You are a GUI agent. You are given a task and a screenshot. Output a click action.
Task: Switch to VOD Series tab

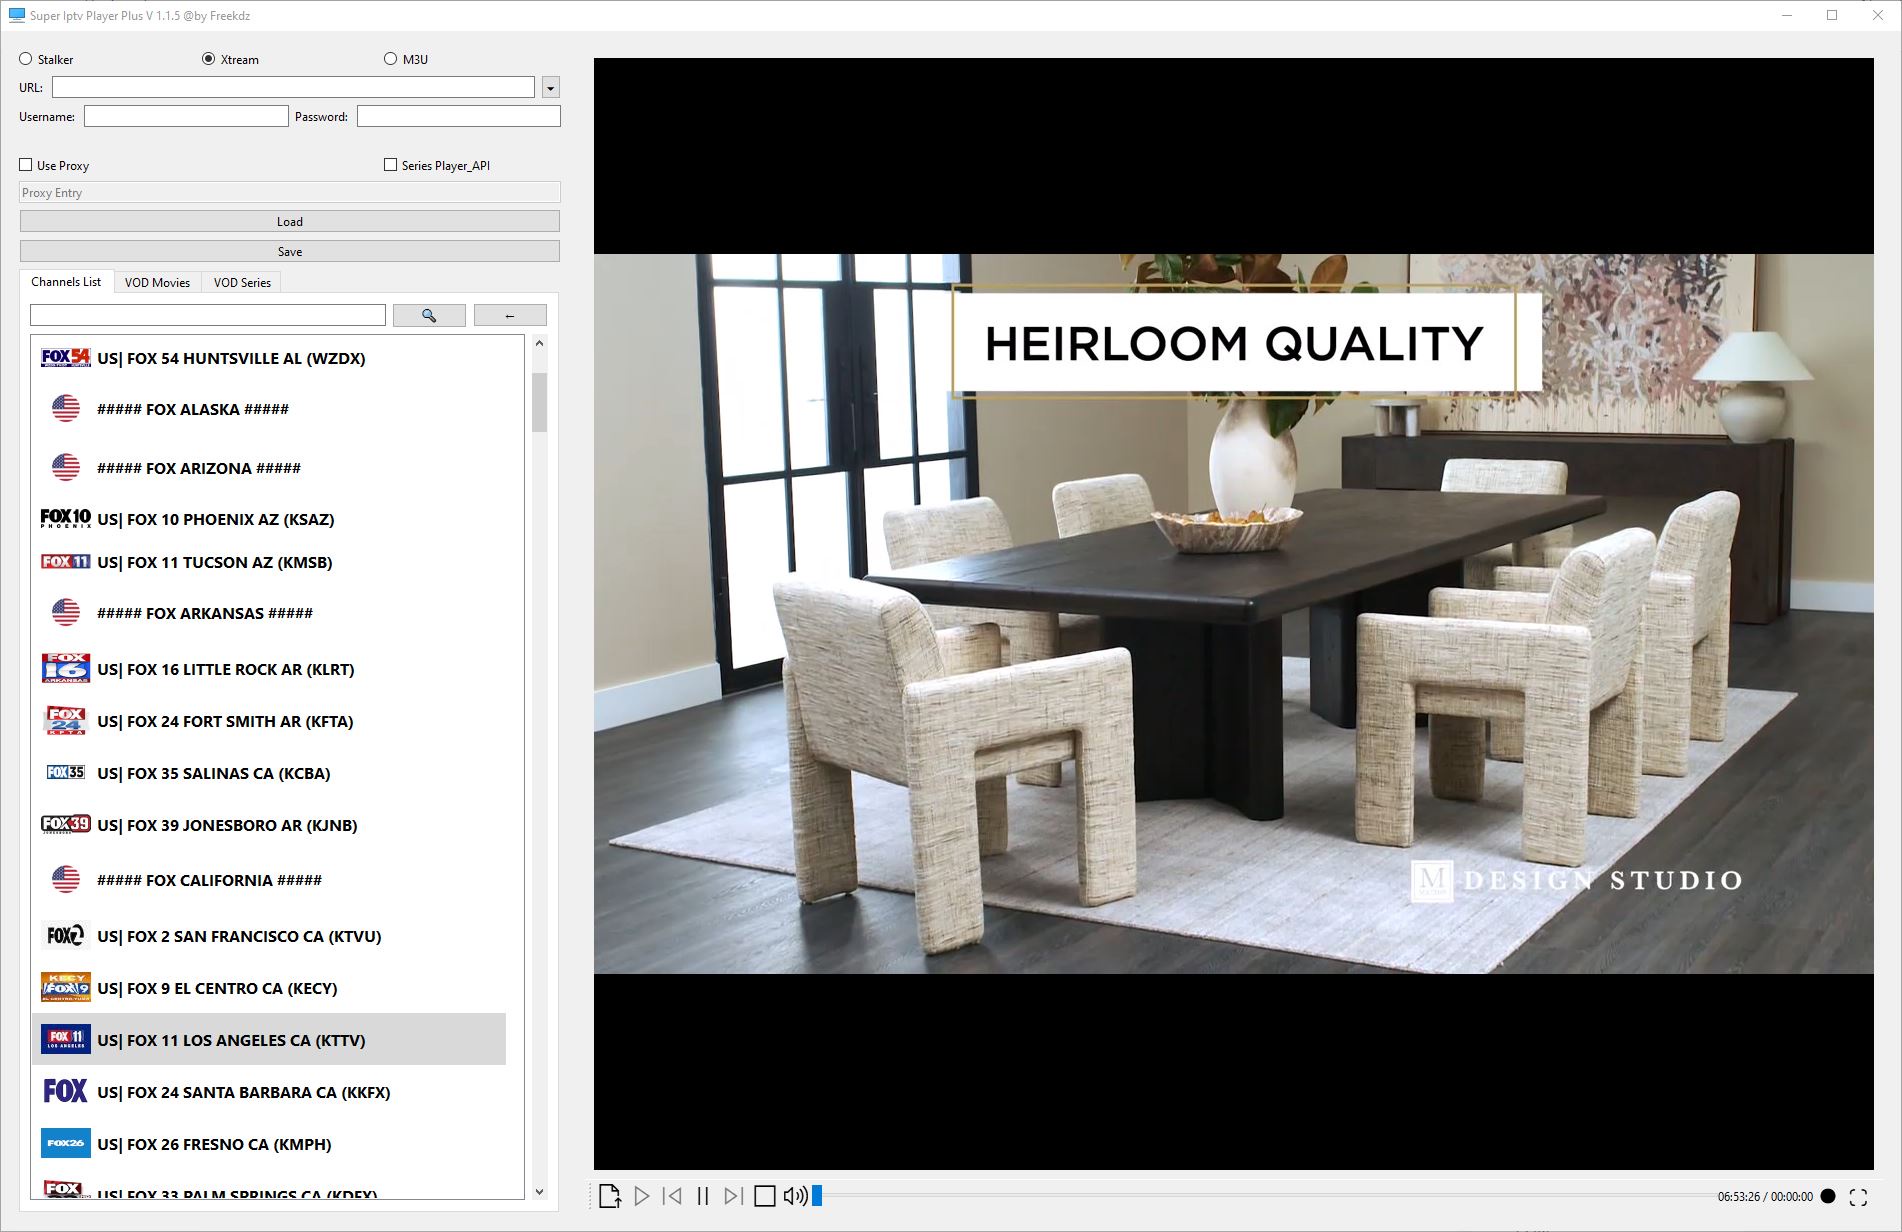pyautogui.click(x=242, y=283)
